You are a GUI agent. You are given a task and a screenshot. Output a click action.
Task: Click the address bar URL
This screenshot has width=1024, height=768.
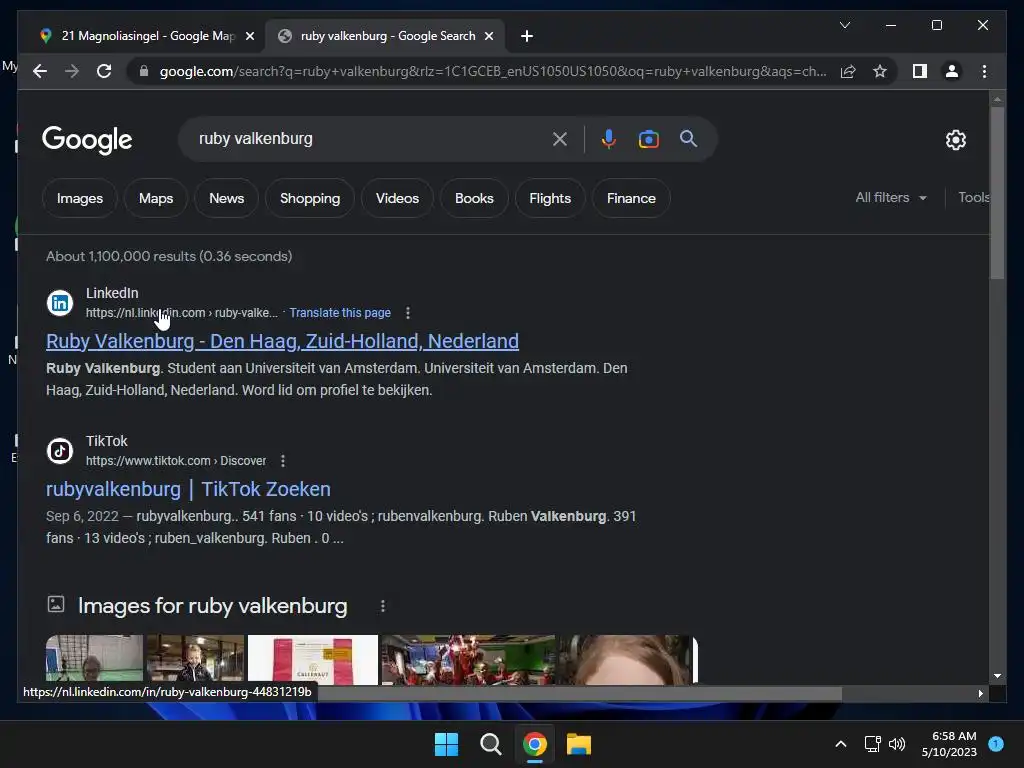pos(493,71)
